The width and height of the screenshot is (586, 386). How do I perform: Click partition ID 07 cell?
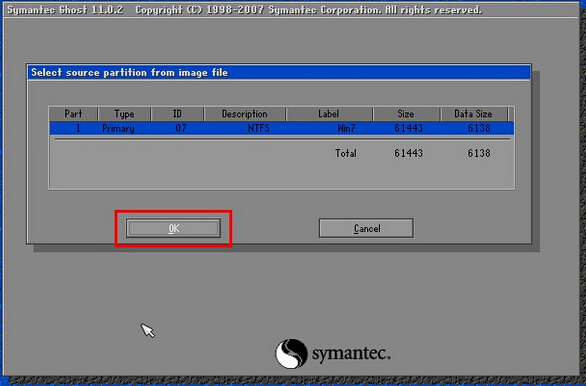[x=181, y=128]
